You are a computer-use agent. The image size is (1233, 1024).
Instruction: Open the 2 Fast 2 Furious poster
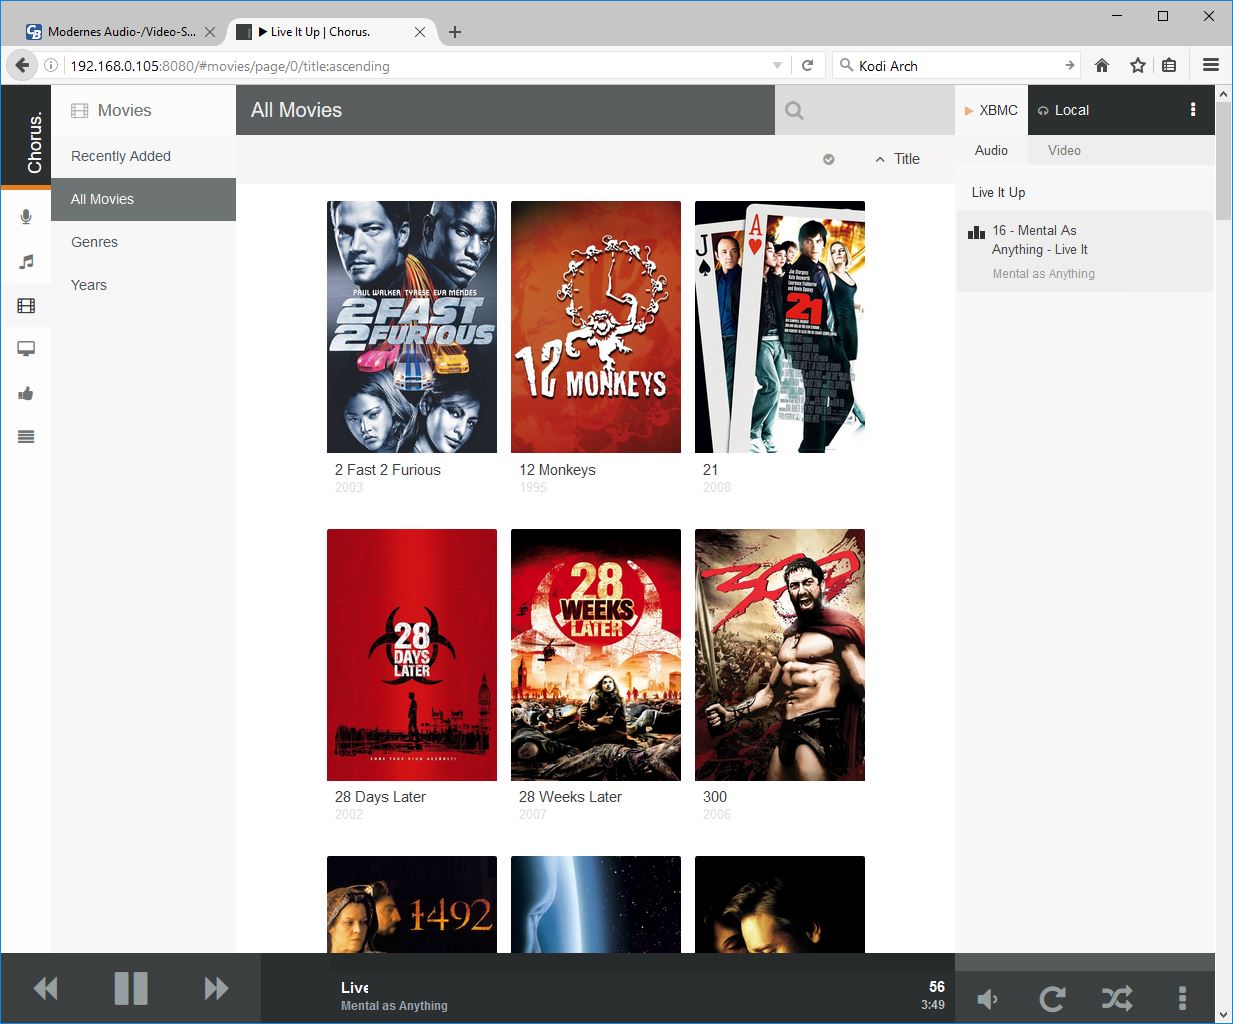click(x=412, y=327)
